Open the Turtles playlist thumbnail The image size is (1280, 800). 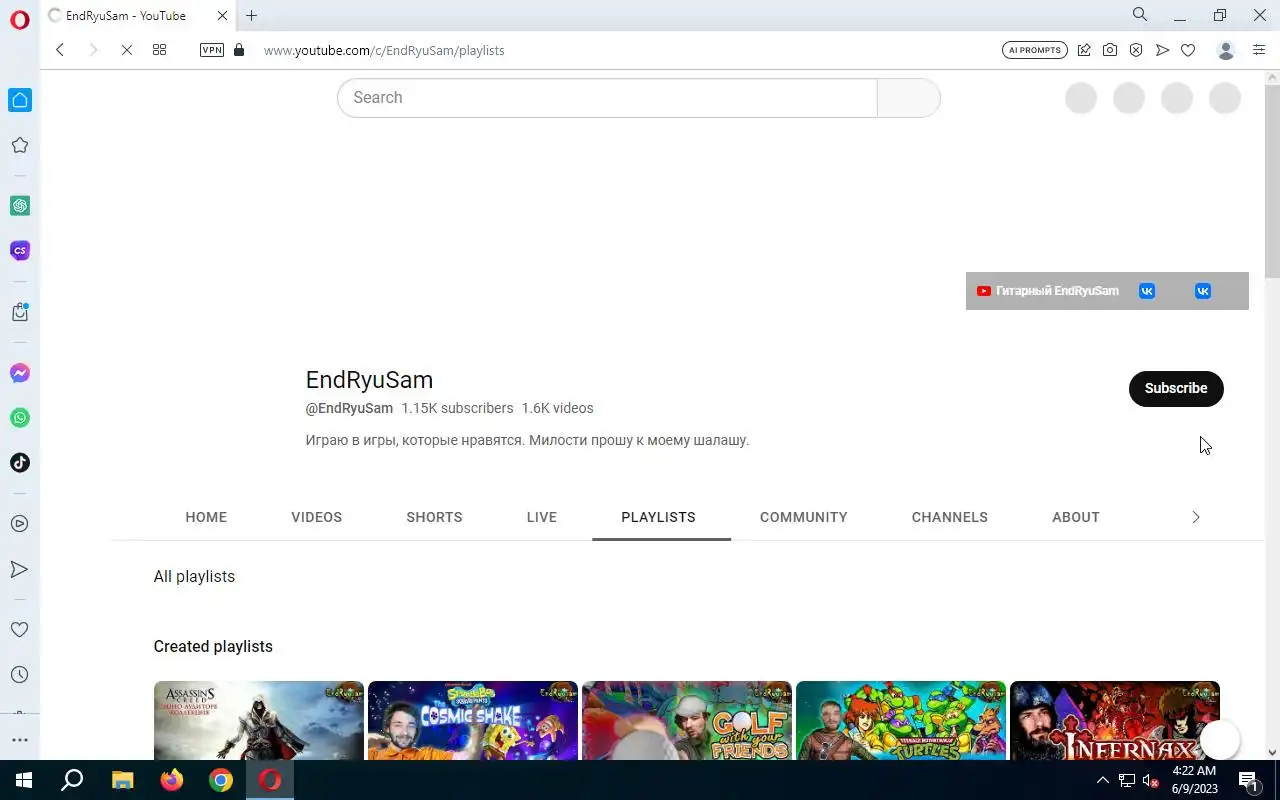pyautogui.click(x=901, y=721)
